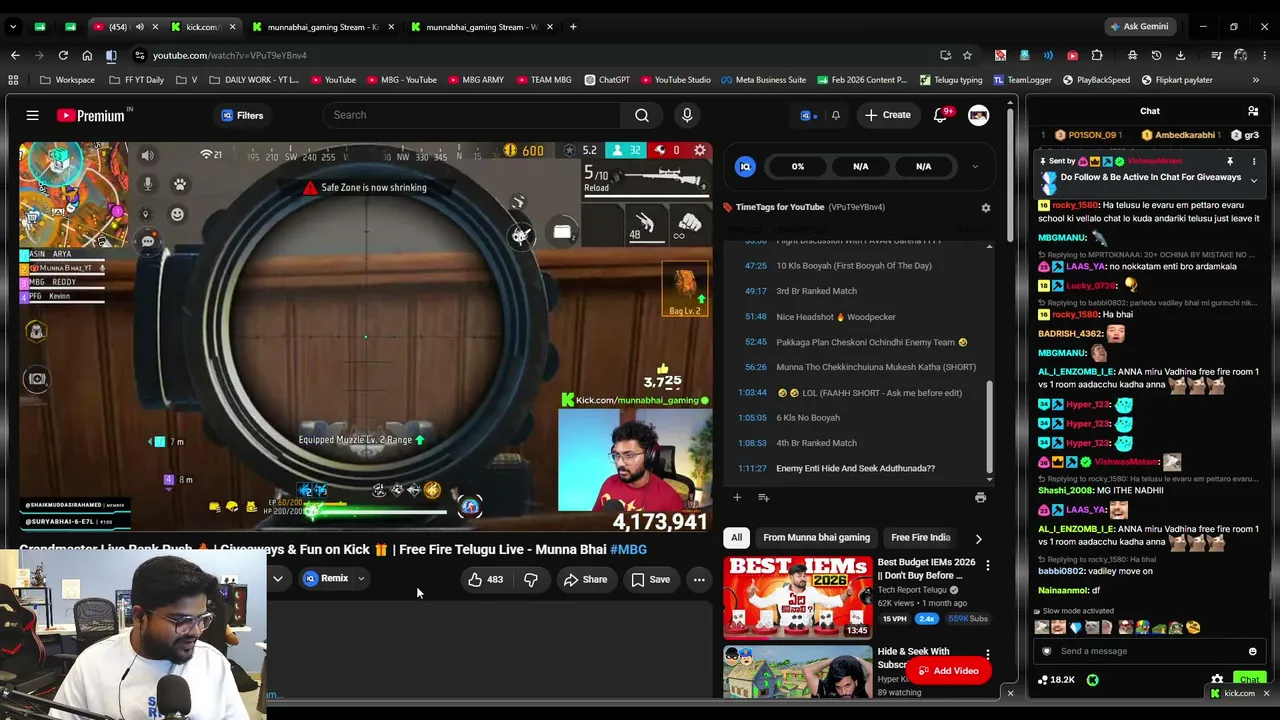This screenshot has width=1280, height=720.
Task: Open options for Best Budget IEMs video
Action: 988,566
